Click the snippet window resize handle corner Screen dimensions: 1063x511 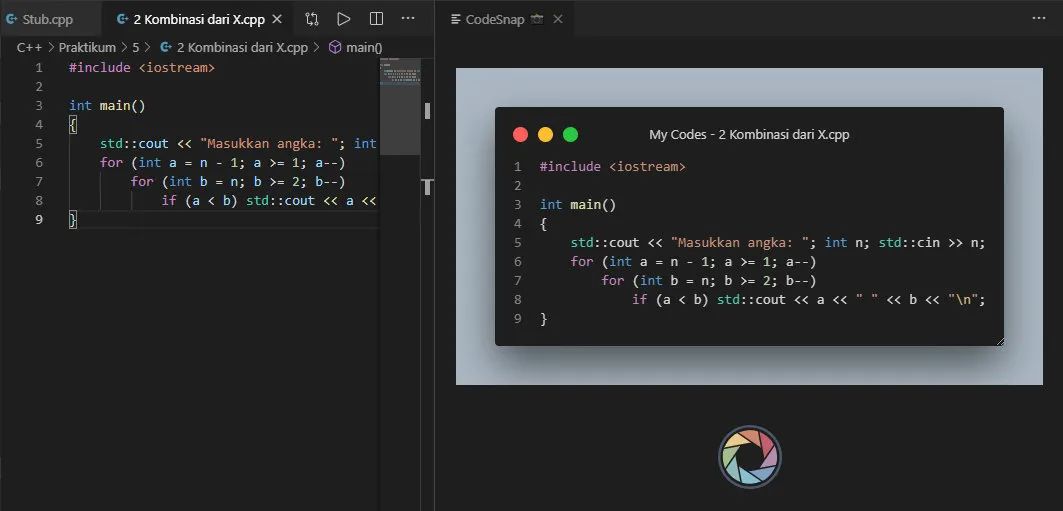pos(1000,342)
